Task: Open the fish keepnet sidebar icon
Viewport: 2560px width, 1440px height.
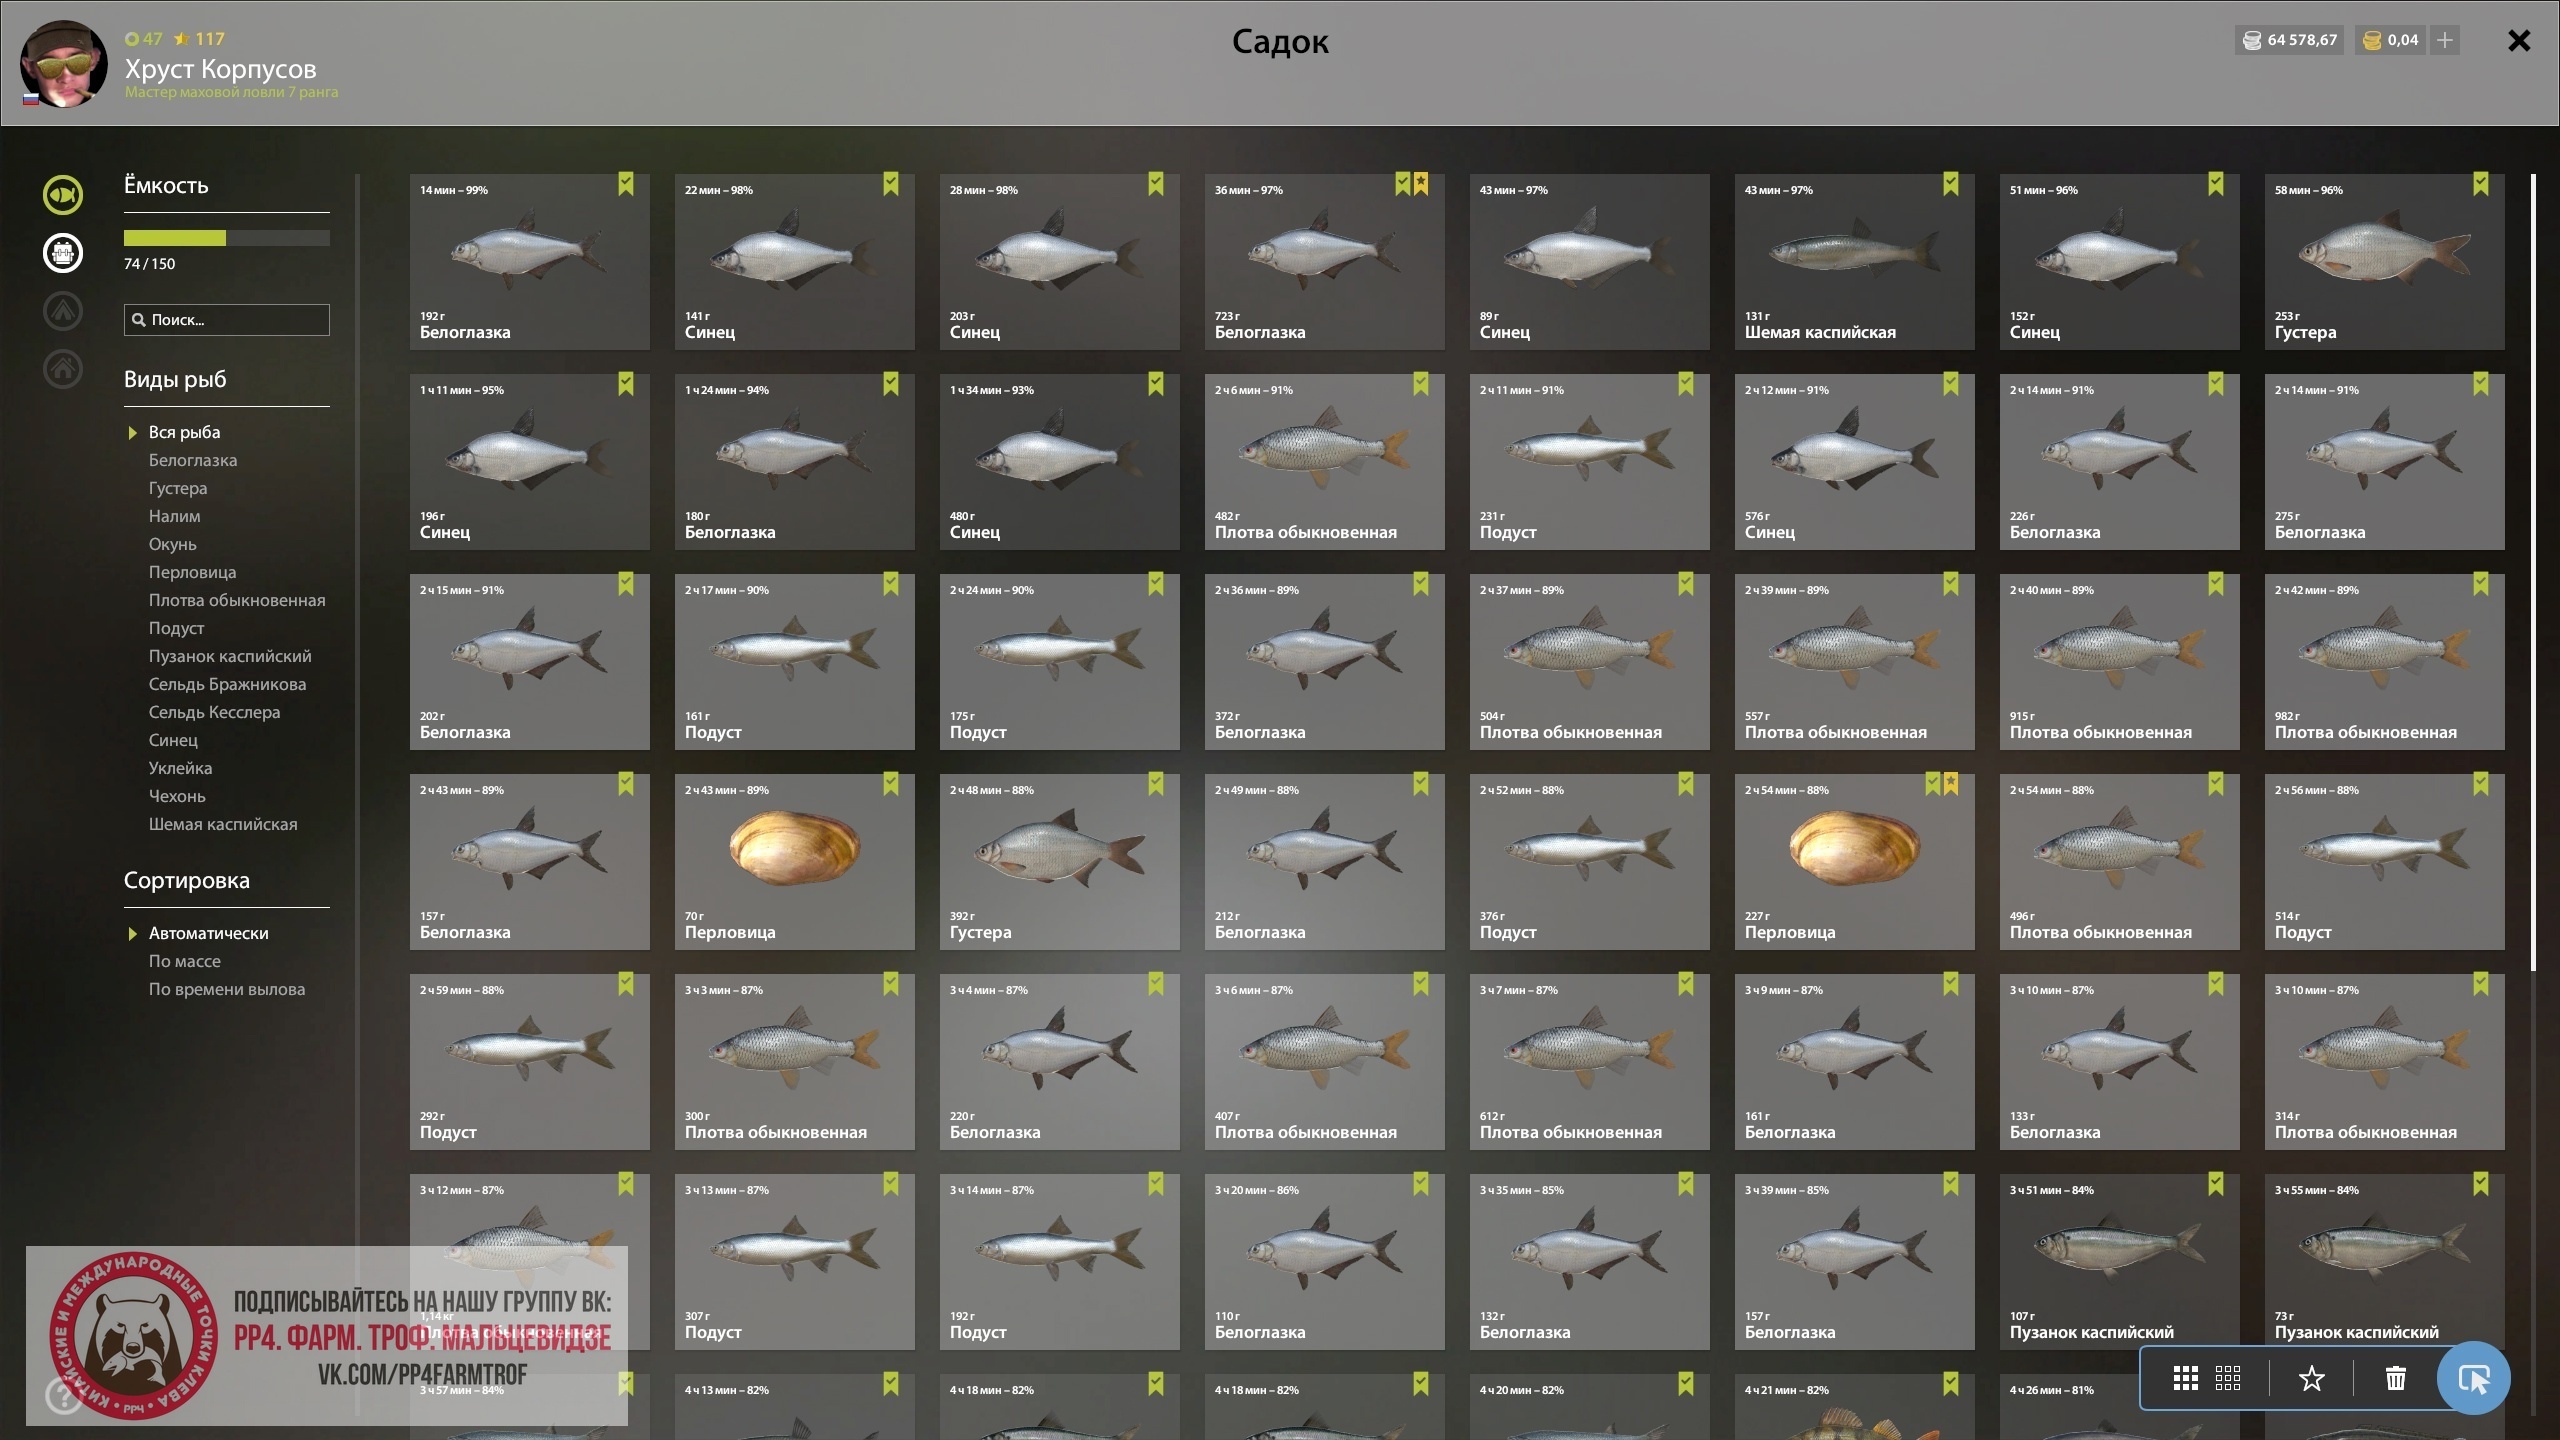Action: pos(63,195)
